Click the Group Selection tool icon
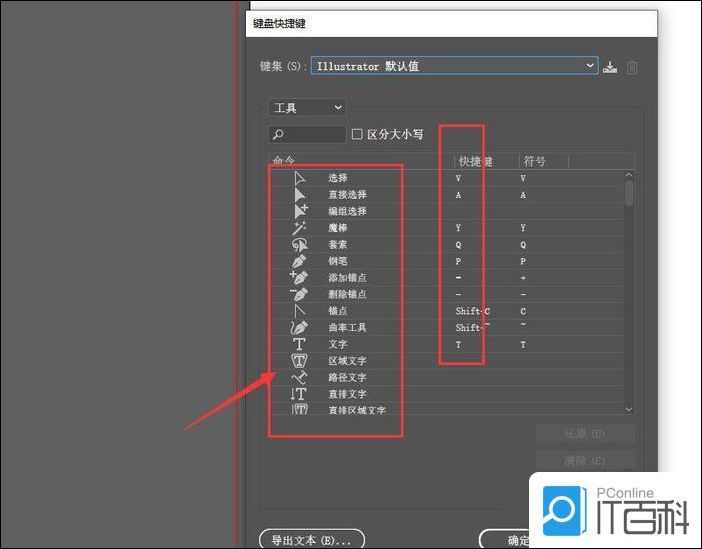This screenshot has height=549, width=702. tap(300, 211)
